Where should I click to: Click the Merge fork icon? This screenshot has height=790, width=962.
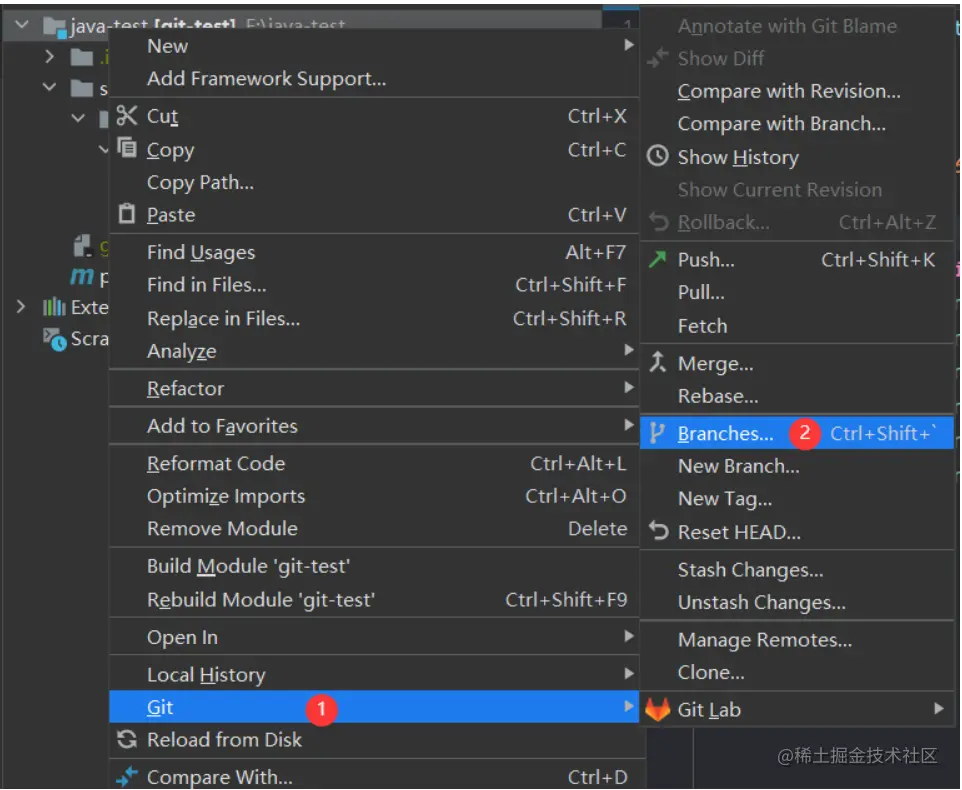coord(658,362)
